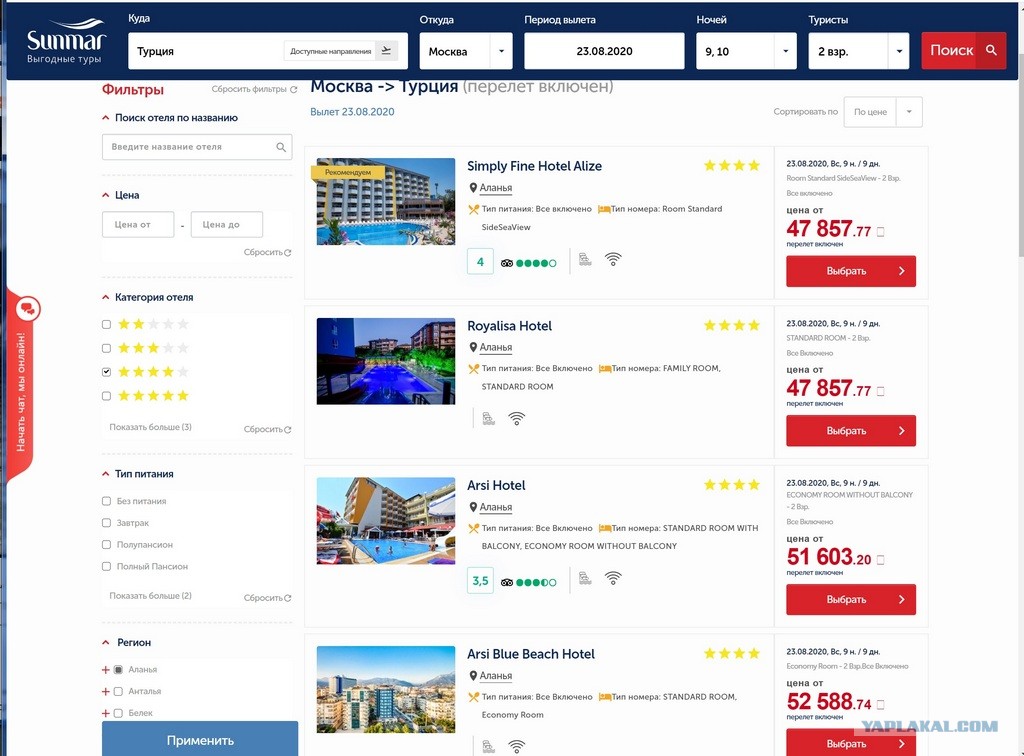
Task: Click plus icon to expand Аланья region
Action: 106,670
